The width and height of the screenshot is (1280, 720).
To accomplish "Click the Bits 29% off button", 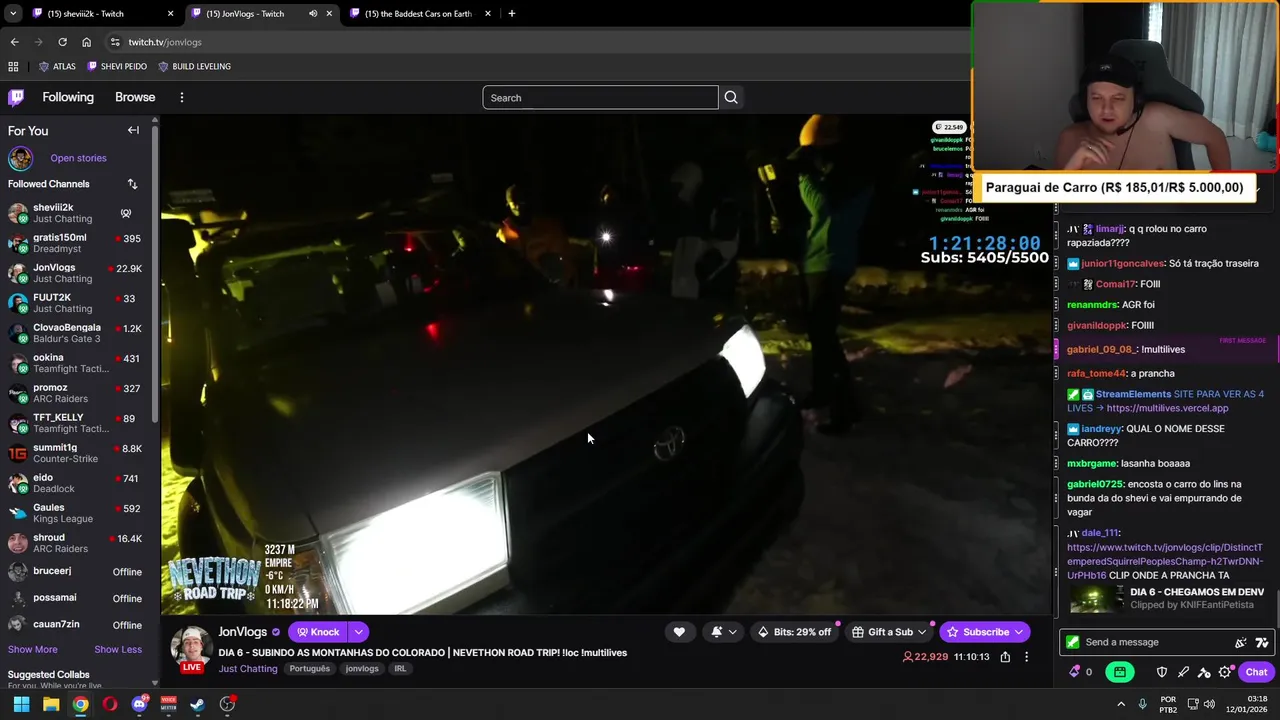I will click(794, 632).
